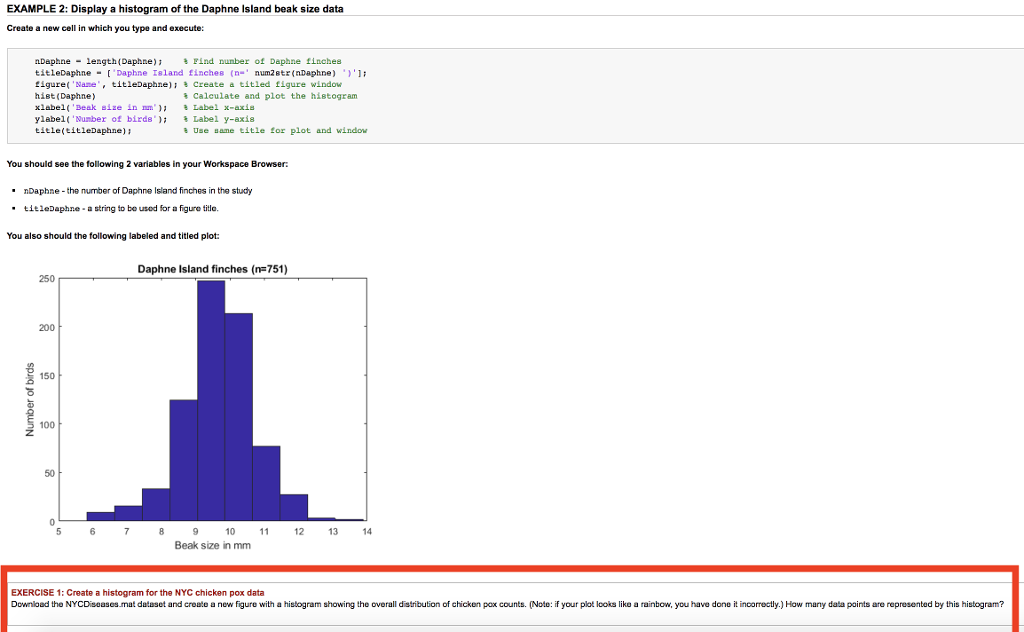The height and width of the screenshot is (632, 1024).
Task: Click the bar above beak size 10
Action: (x=237, y=410)
